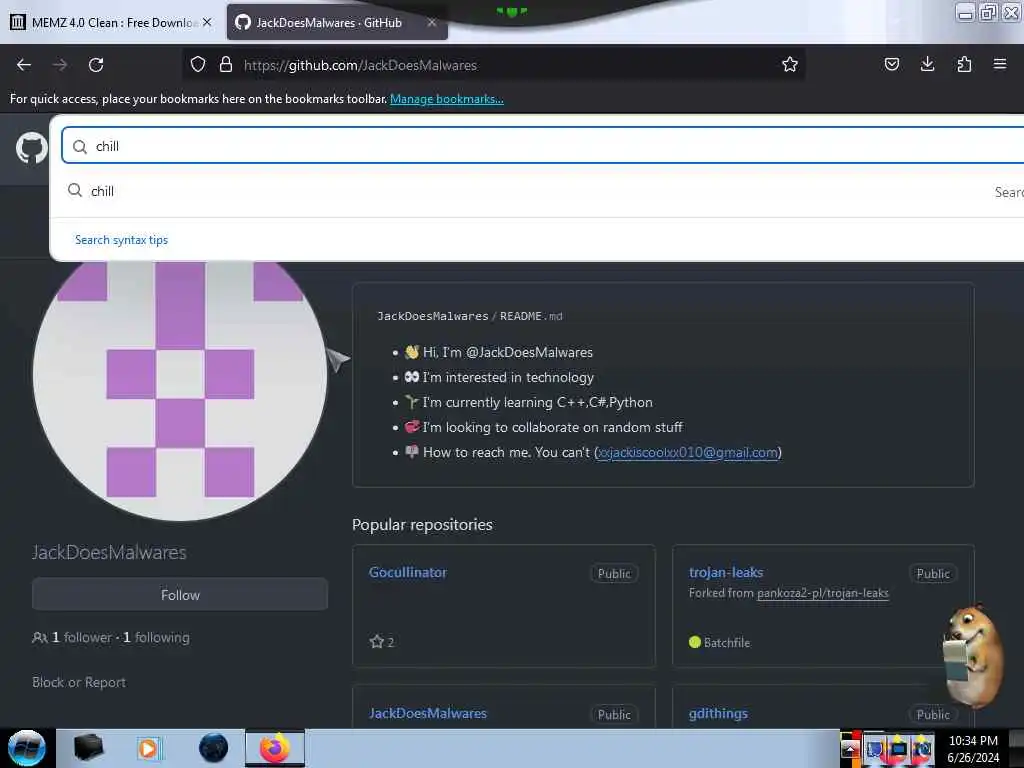This screenshot has height=768, width=1024.
Task: Open the Gocullinator repository
Action: [x=408, y=572]
